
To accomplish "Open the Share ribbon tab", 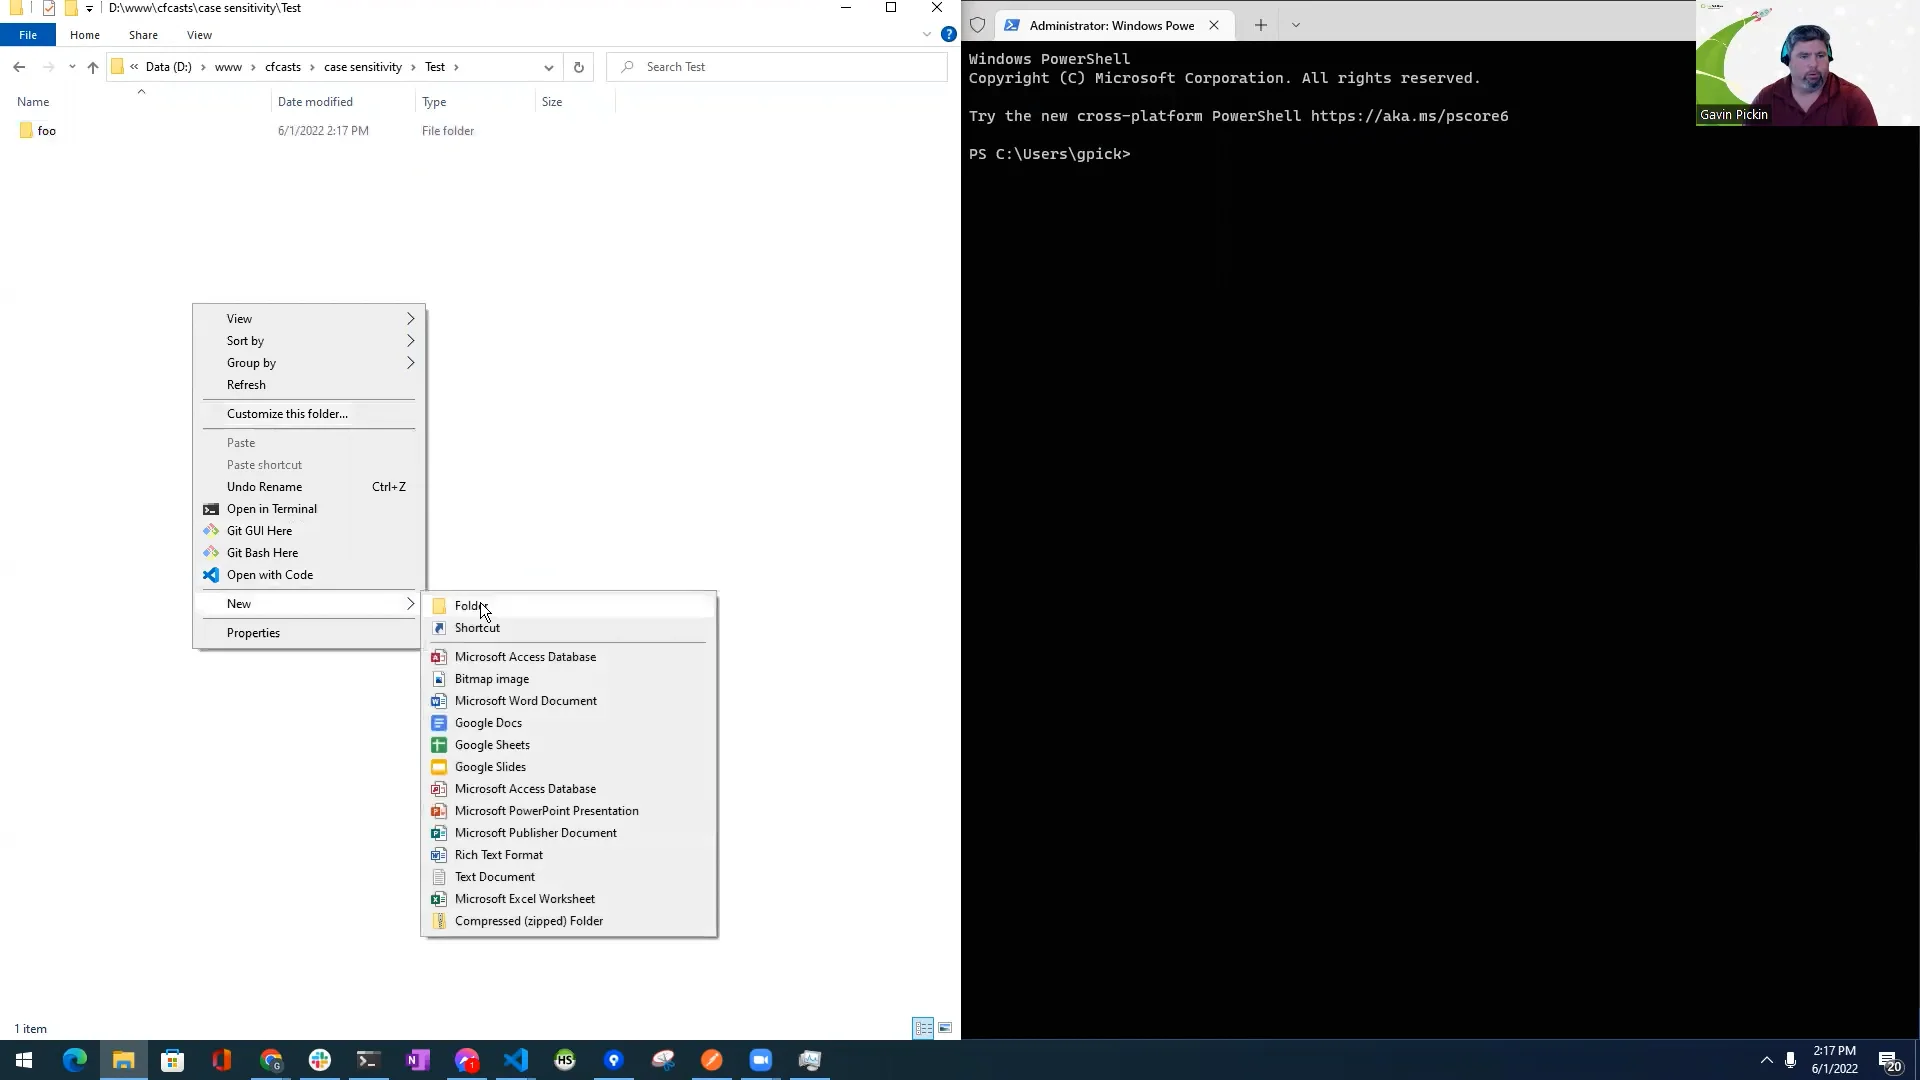I will (143, 35).
